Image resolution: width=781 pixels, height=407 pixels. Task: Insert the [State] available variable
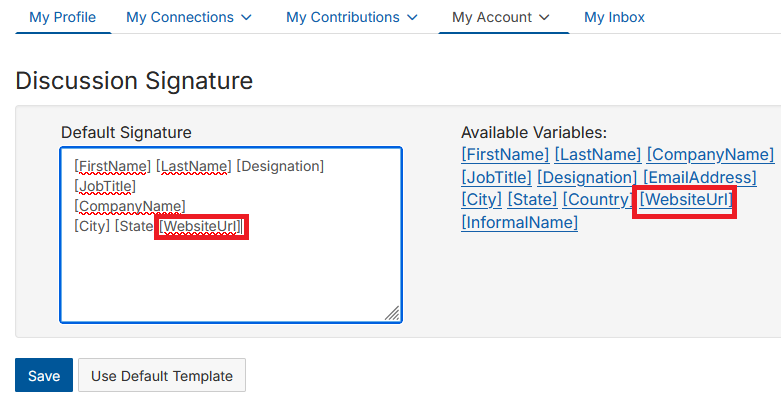pyautogui.click(x=532, y=200)
